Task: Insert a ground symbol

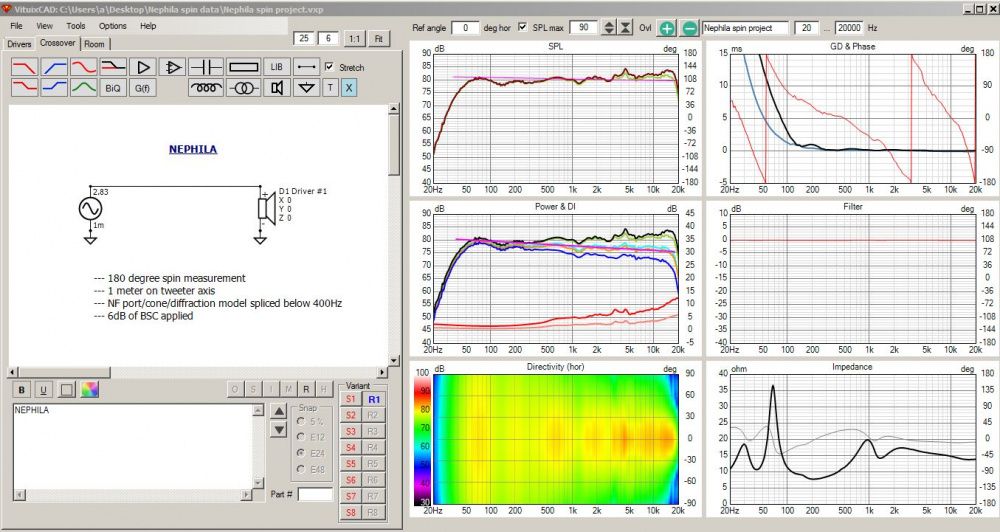Action: 307,88
